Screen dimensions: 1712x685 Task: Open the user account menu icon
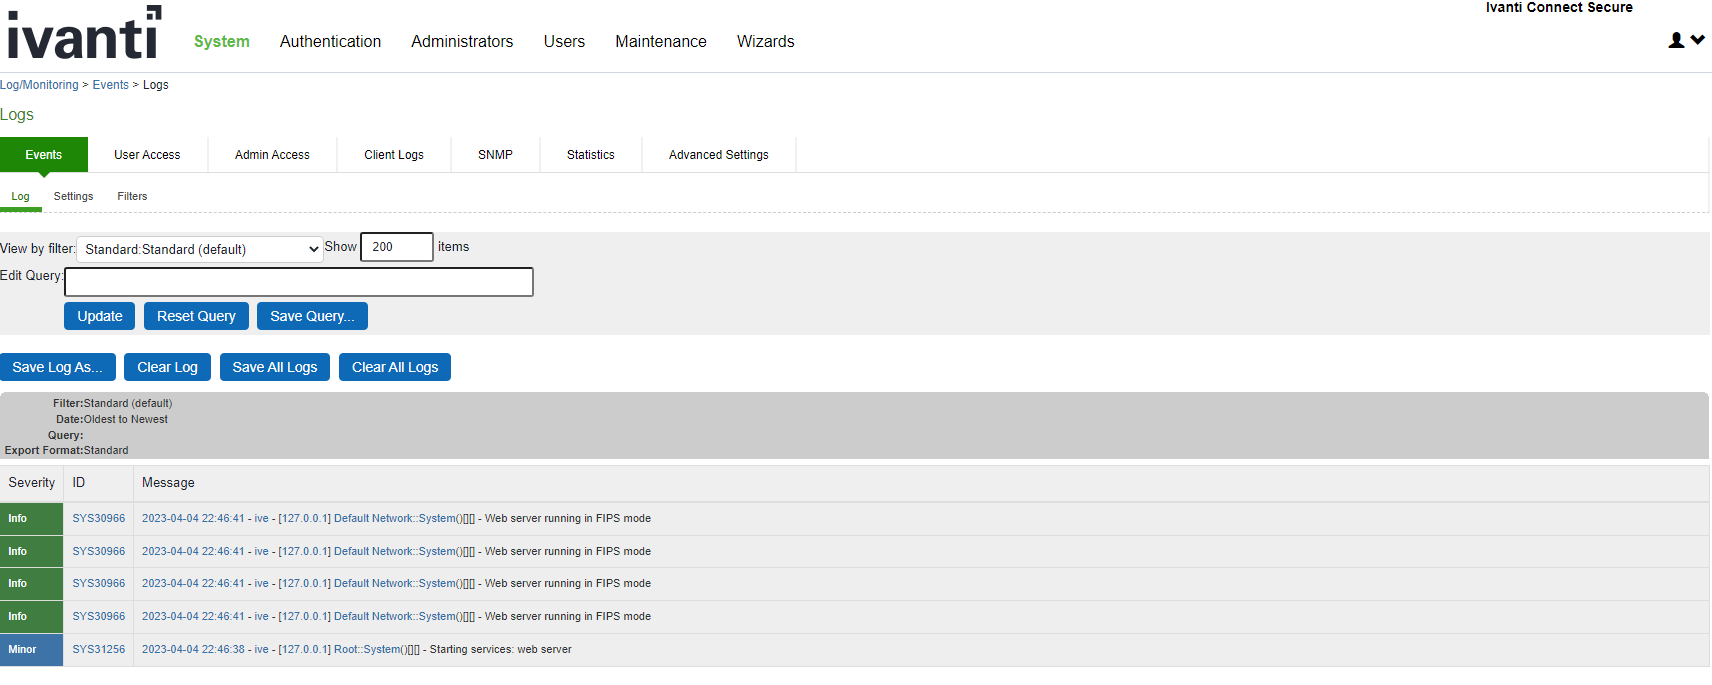click(x=1686, y=40)
